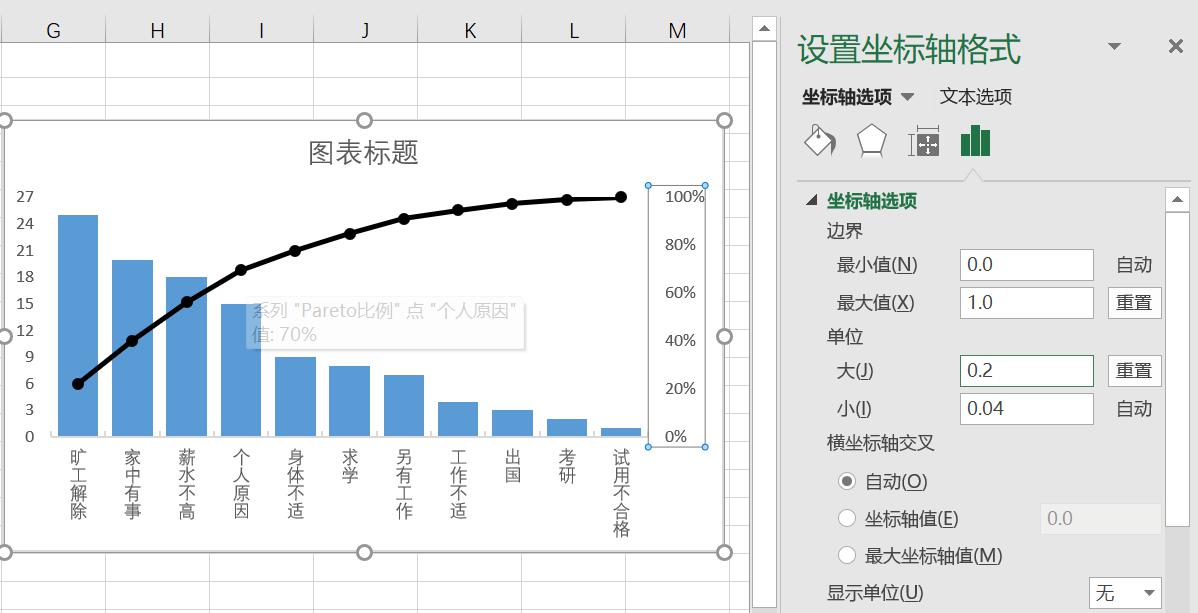1198x613 pixels.
Task: Click the Pareto line point at 旷工解除
Action: coord(78,384)
